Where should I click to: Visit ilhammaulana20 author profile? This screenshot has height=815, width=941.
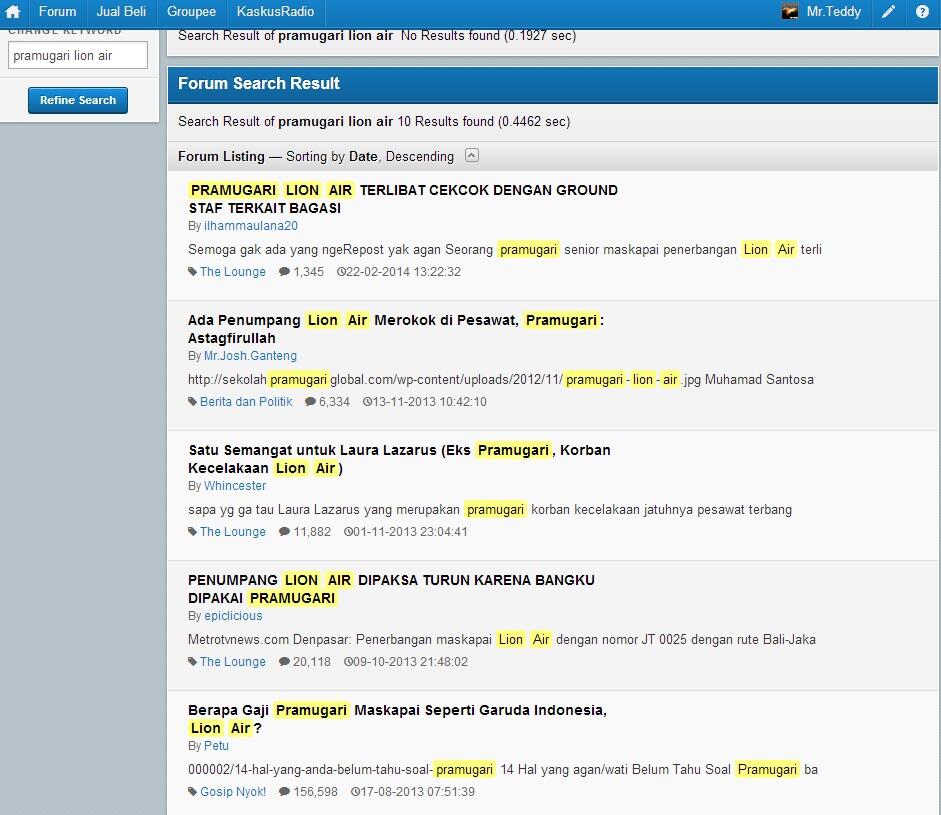[x=250, y=226]
